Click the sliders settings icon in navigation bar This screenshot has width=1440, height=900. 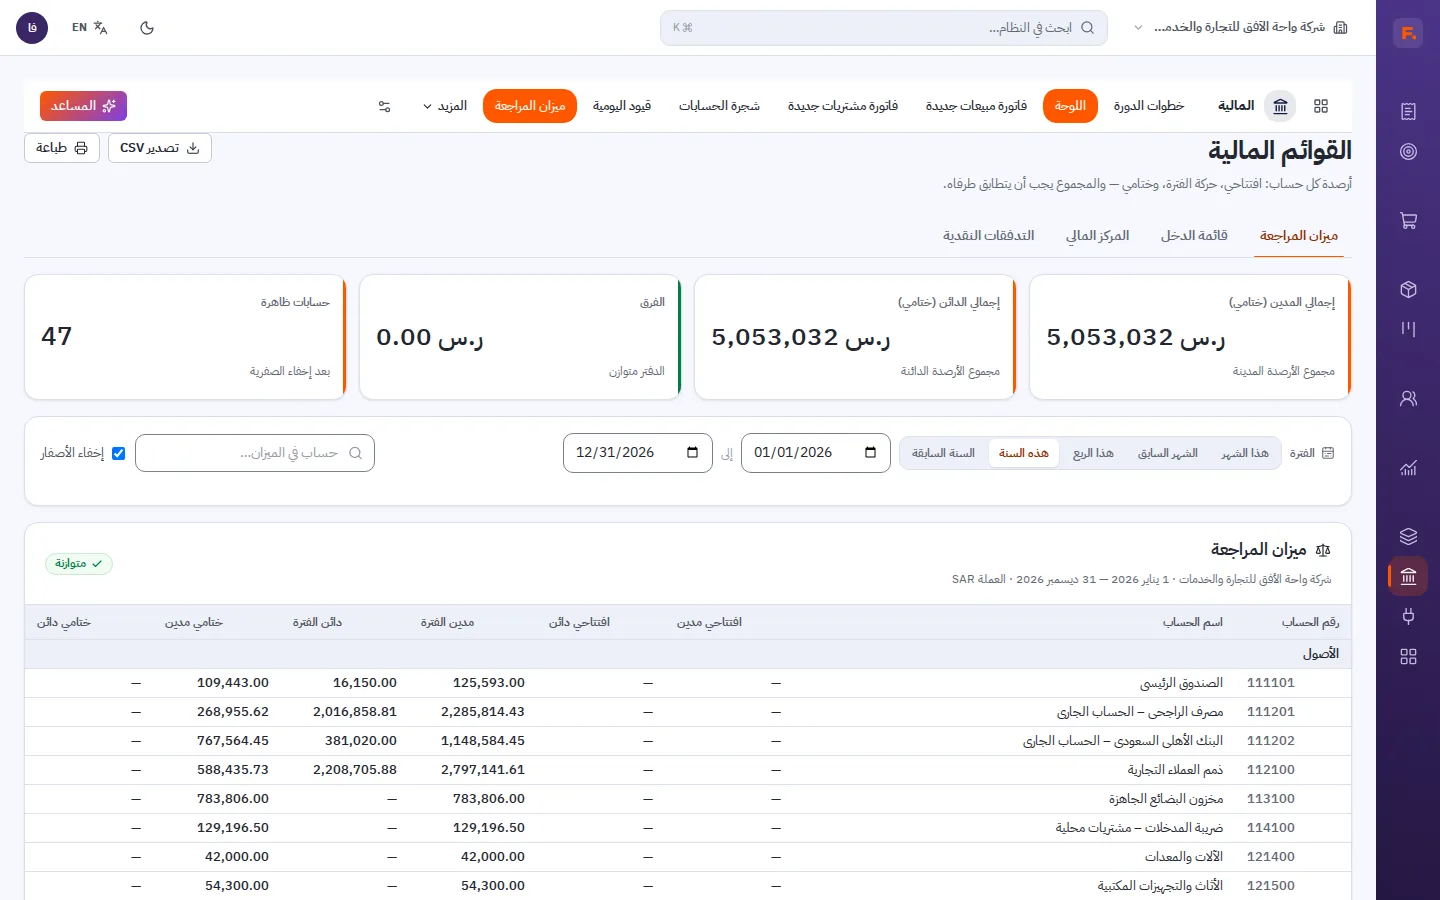[384, 106]
